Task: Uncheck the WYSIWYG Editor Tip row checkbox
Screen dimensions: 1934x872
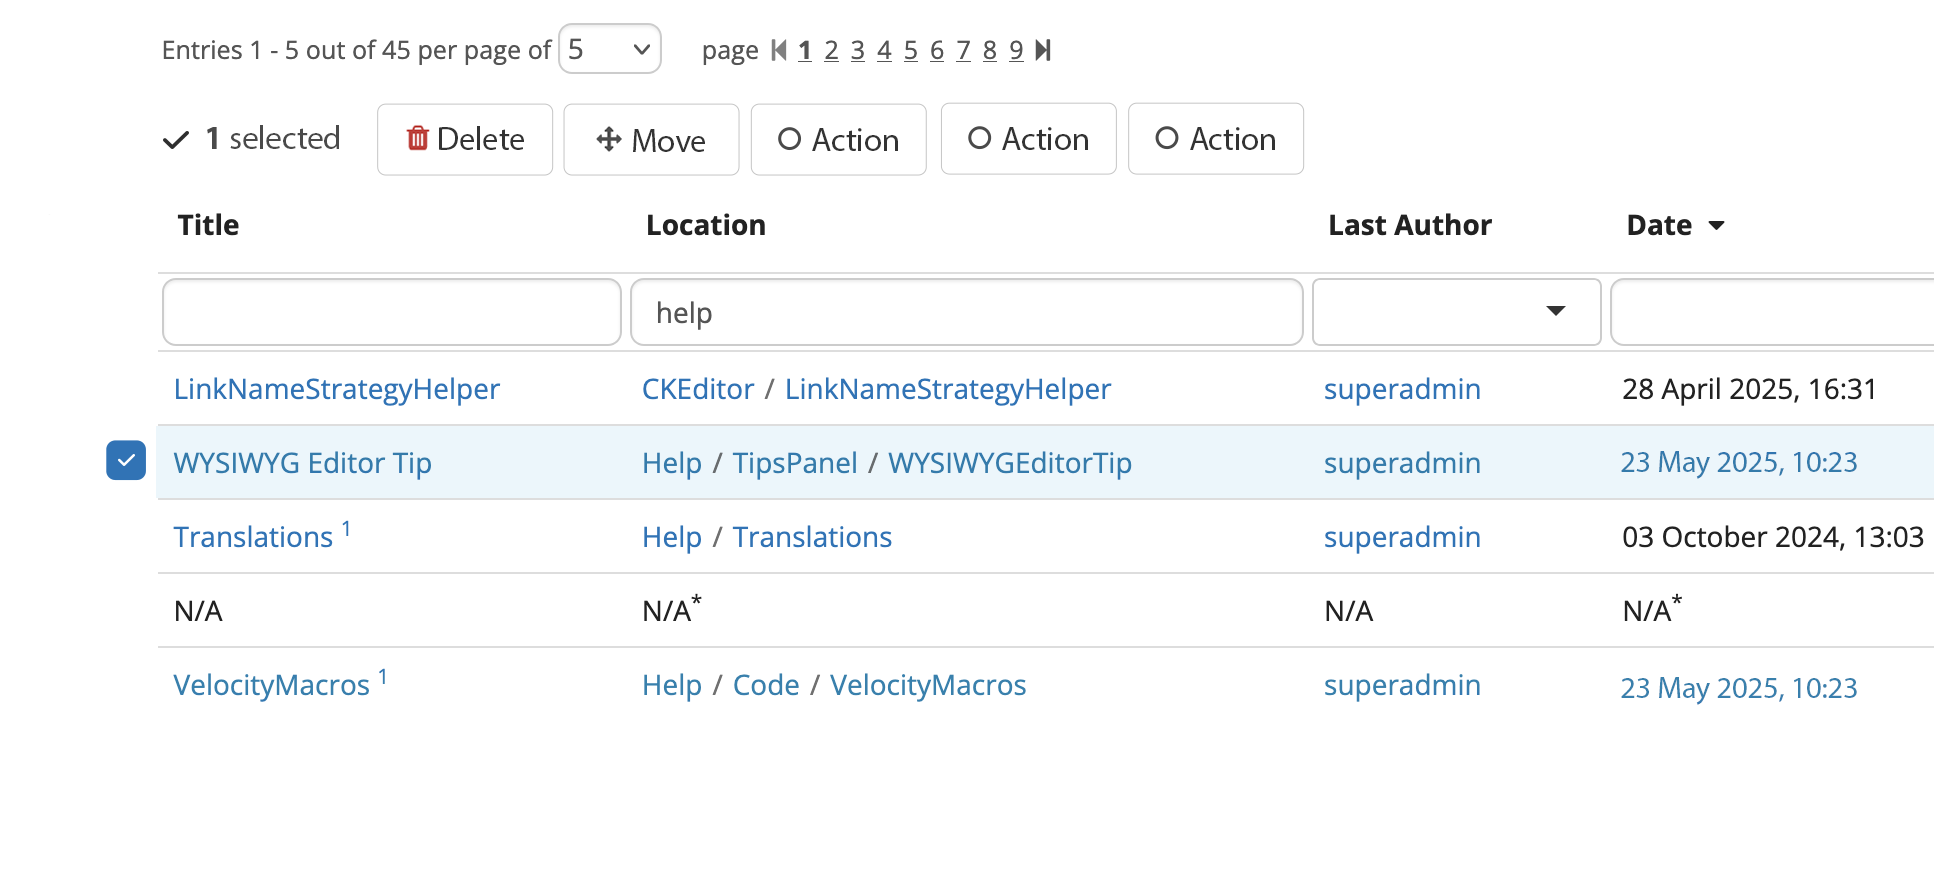Action: tap(126, 461)
